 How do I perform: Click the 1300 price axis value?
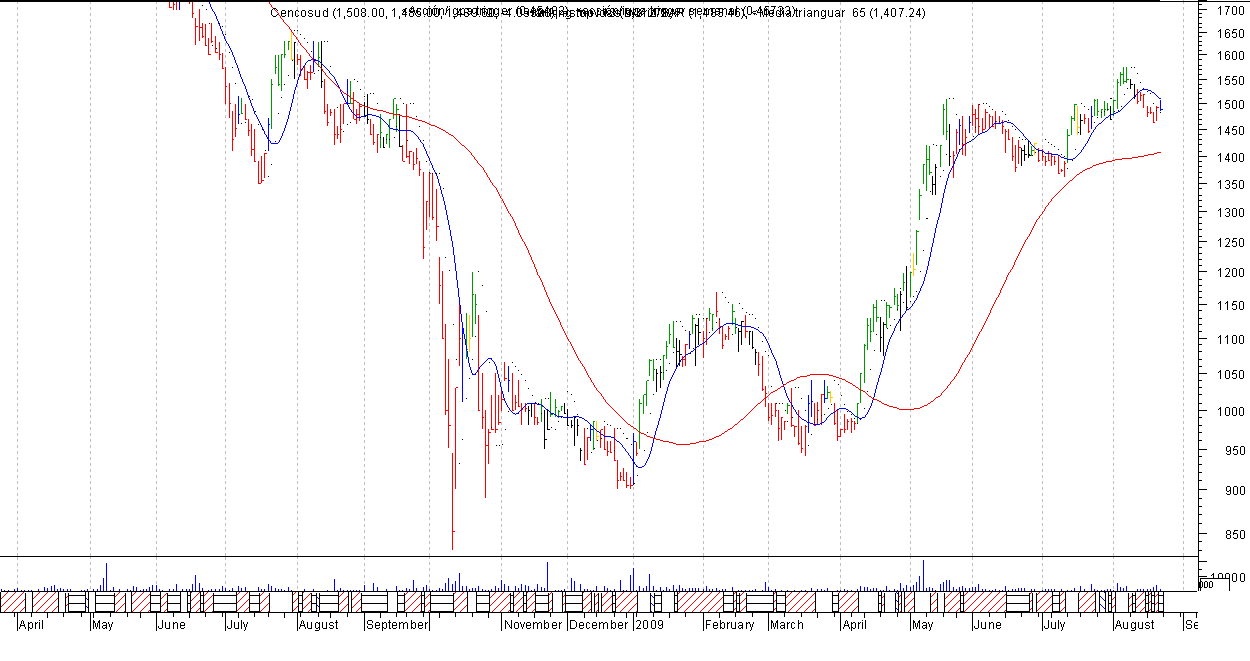point(1230,213)
